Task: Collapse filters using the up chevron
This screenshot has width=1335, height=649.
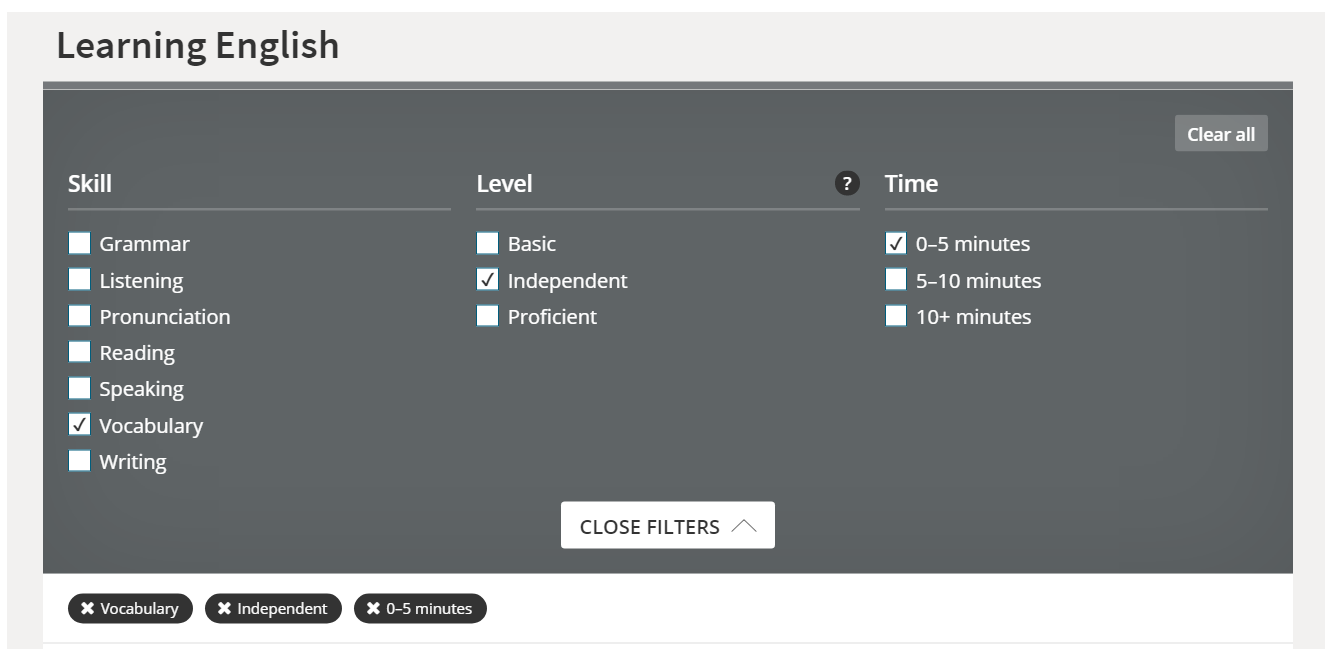Action: (744, 526)
